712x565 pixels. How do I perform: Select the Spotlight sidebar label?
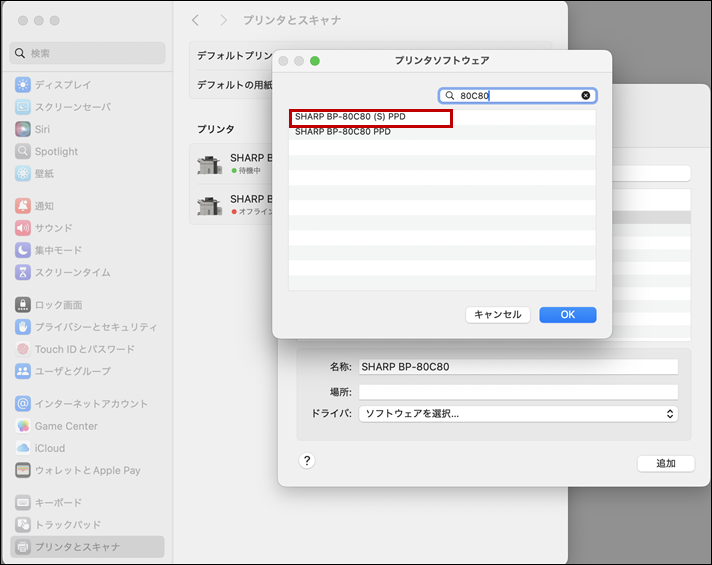point(56,151)
